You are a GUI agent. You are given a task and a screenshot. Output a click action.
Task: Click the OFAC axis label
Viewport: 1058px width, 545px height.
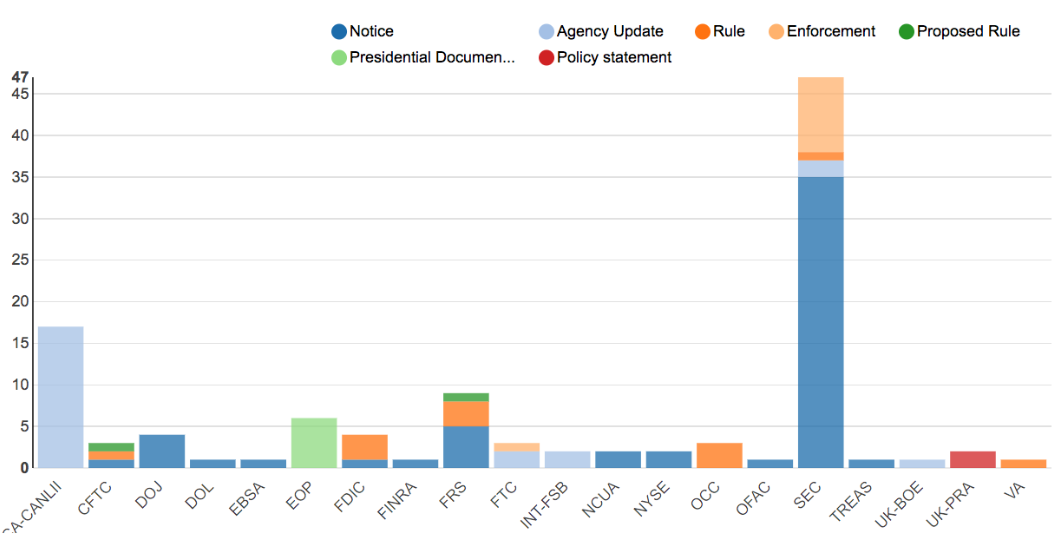[752, 500]
